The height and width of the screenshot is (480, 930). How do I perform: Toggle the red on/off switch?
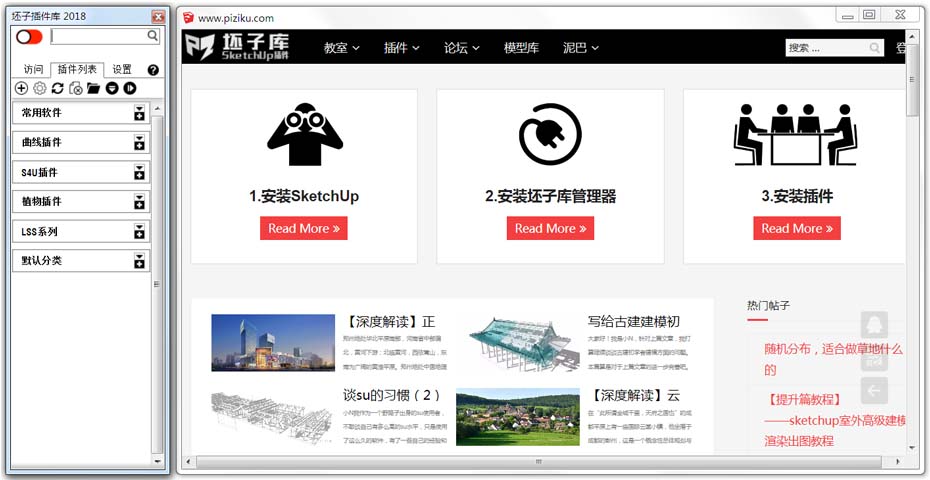coord(29,36)
